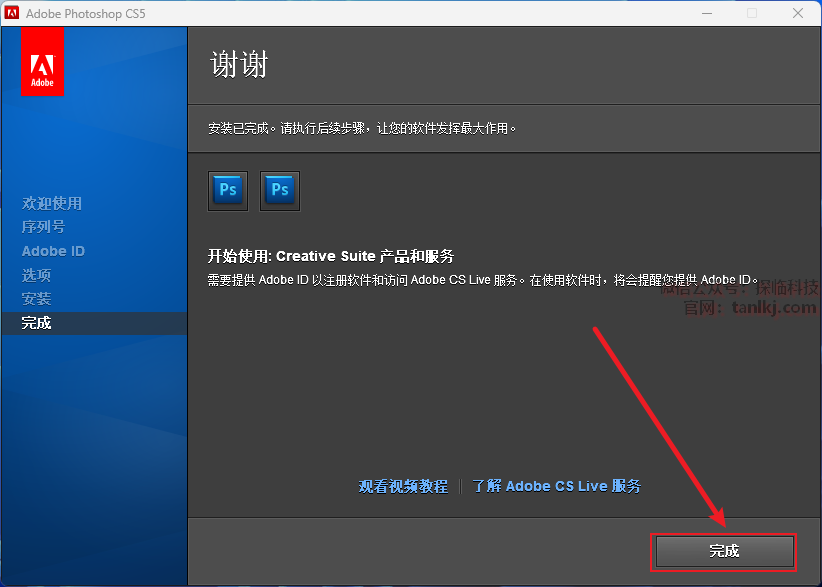Select the 序列号 step in sidebar
The height and width of the screenshot is (587, 822).
43,227
